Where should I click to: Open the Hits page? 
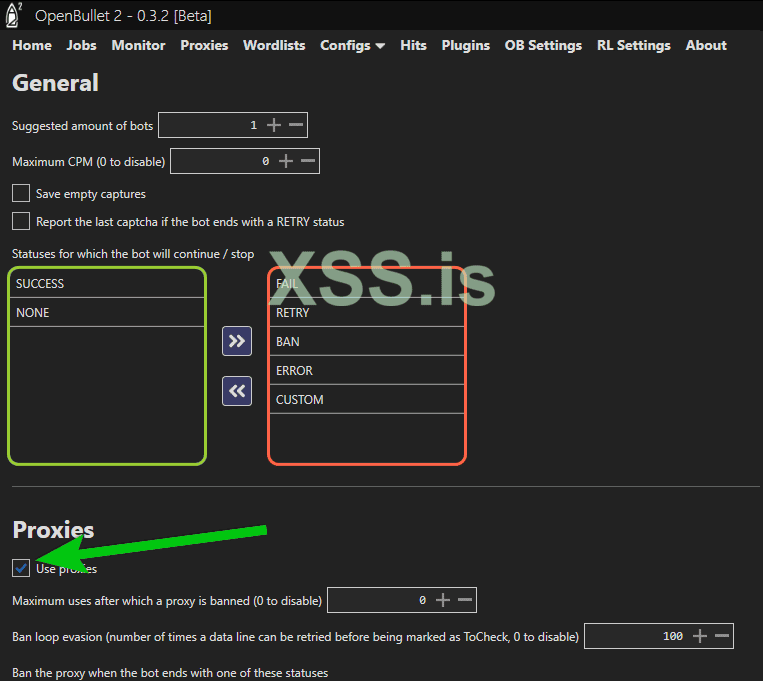413,45
